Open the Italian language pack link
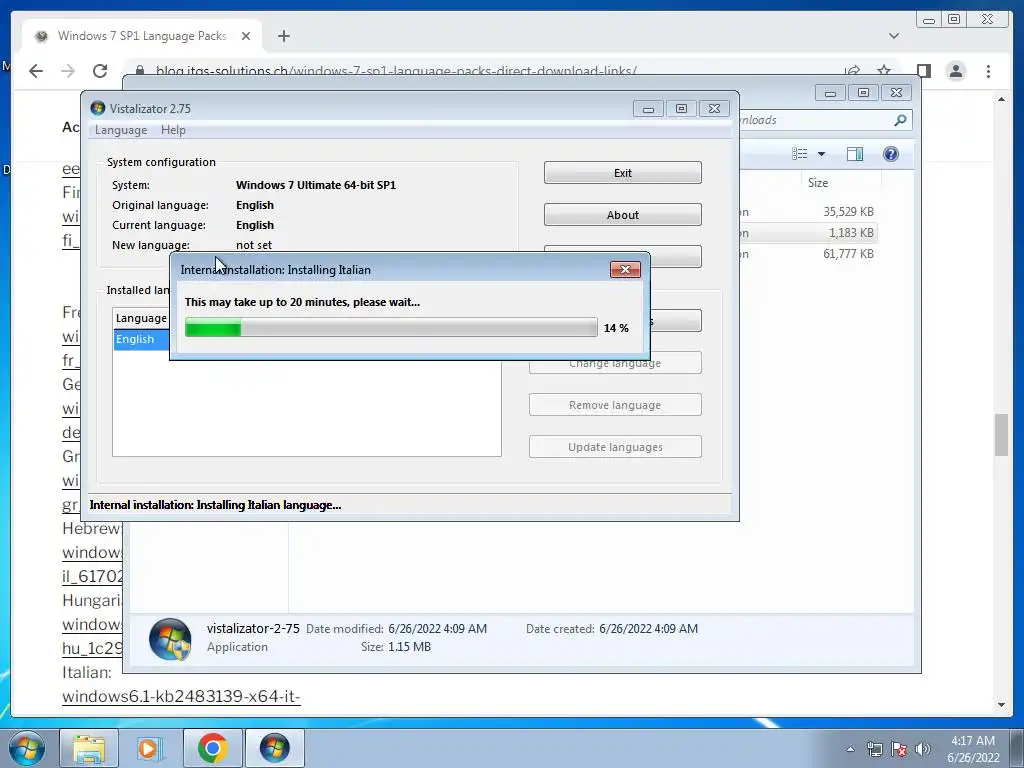This screenshot has height=768, width=1024. pos(181,696)
